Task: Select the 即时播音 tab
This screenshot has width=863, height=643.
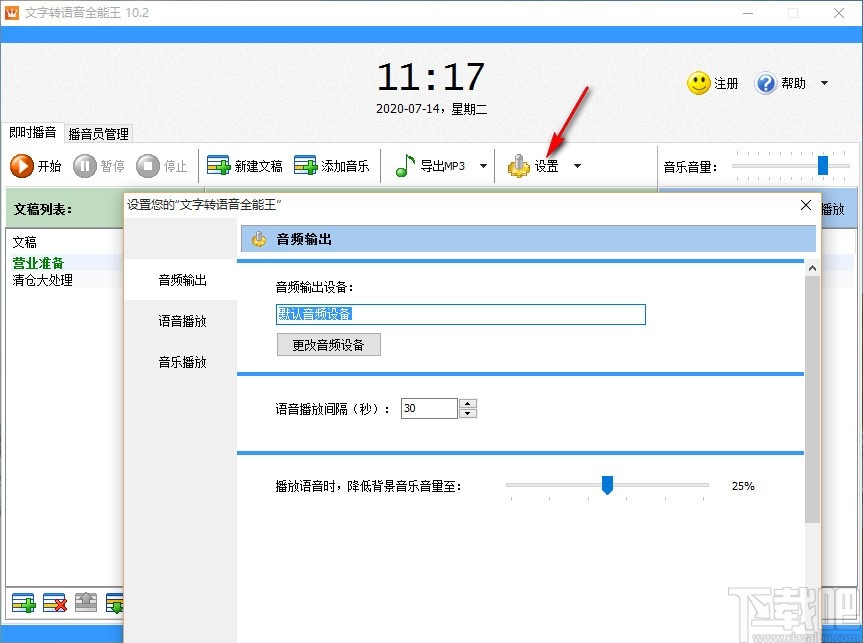Action: click(31, 133)
